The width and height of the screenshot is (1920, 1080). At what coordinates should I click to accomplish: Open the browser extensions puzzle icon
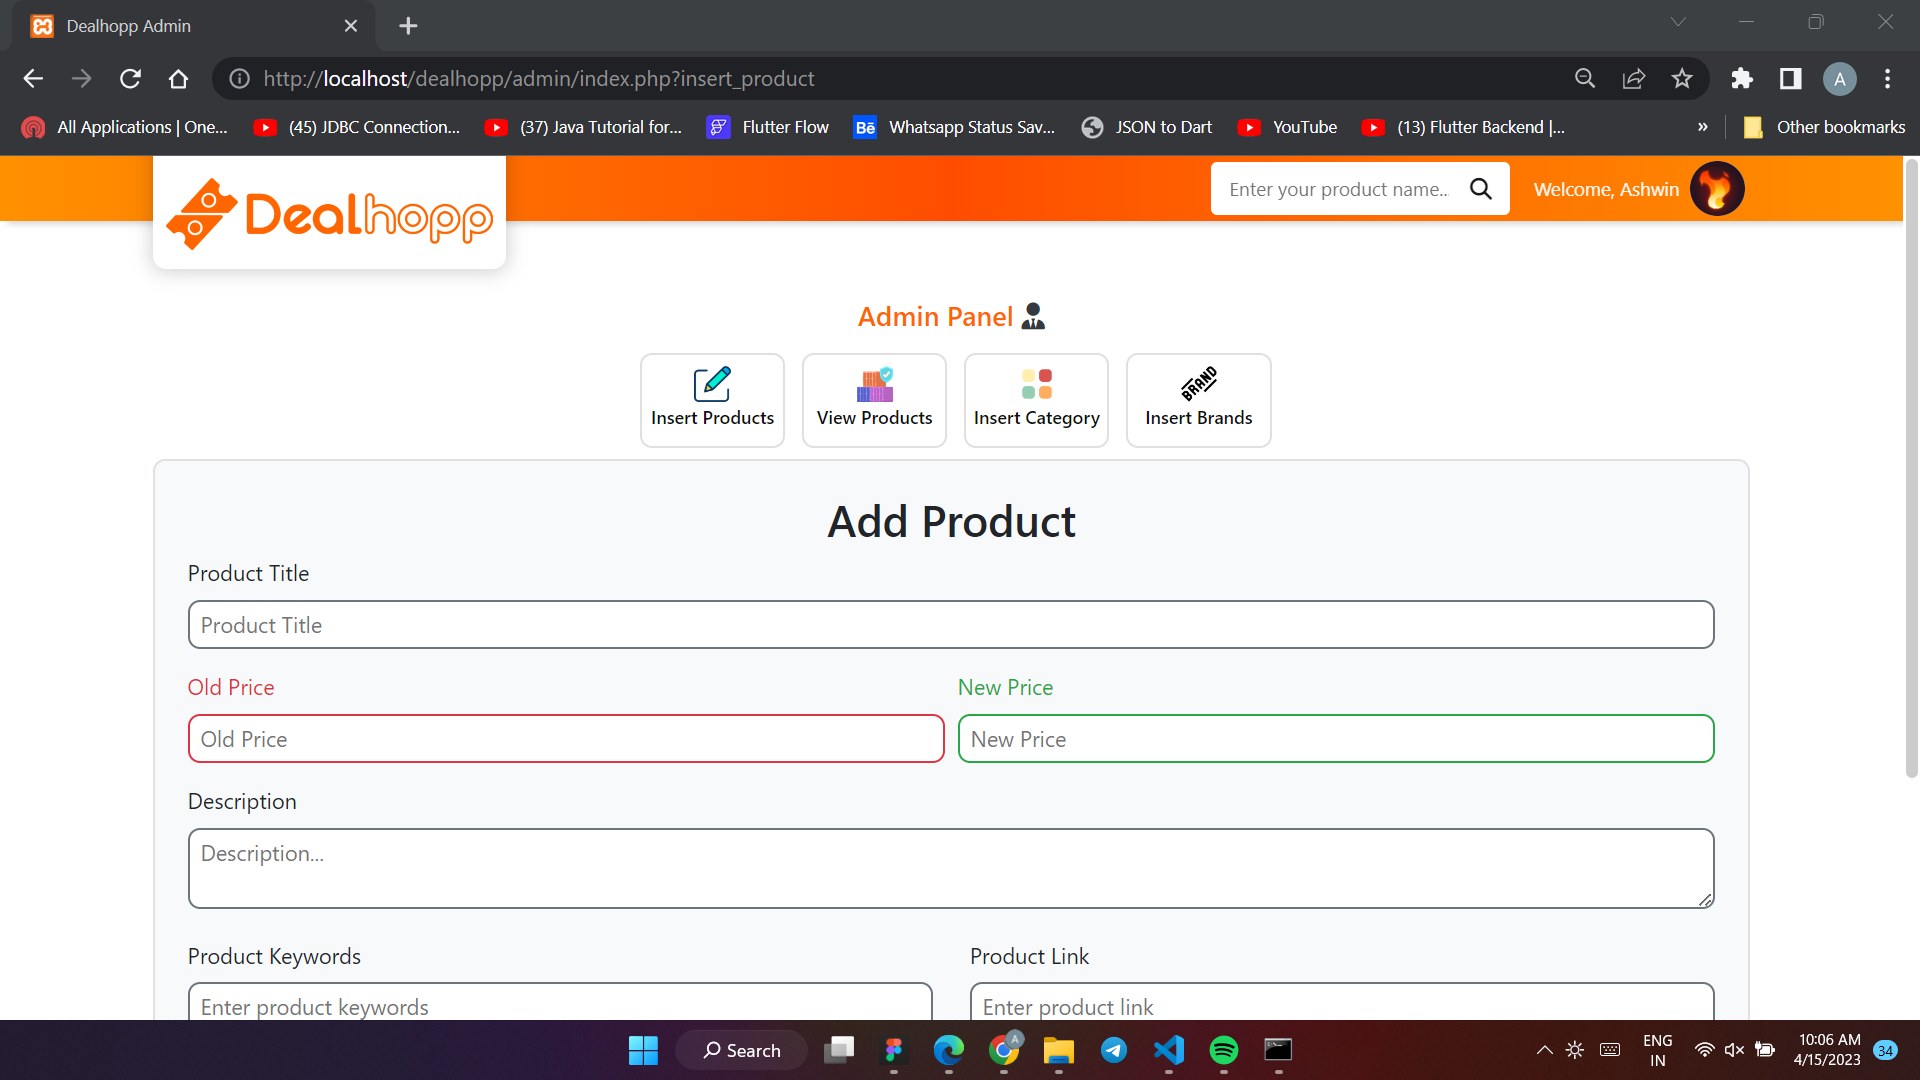point(1741,79)
